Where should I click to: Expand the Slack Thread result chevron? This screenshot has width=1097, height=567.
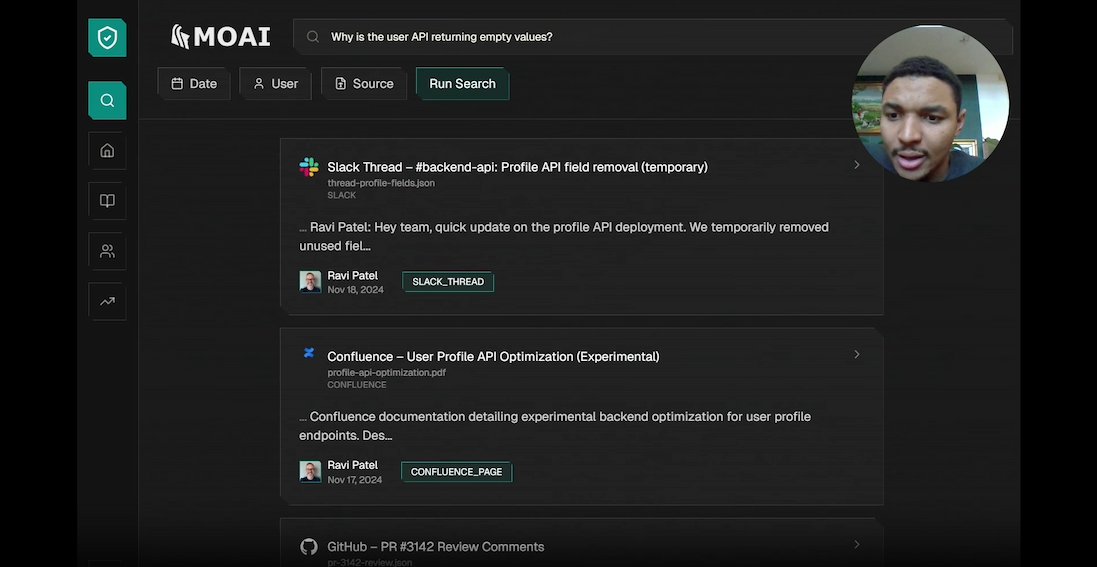856,164
